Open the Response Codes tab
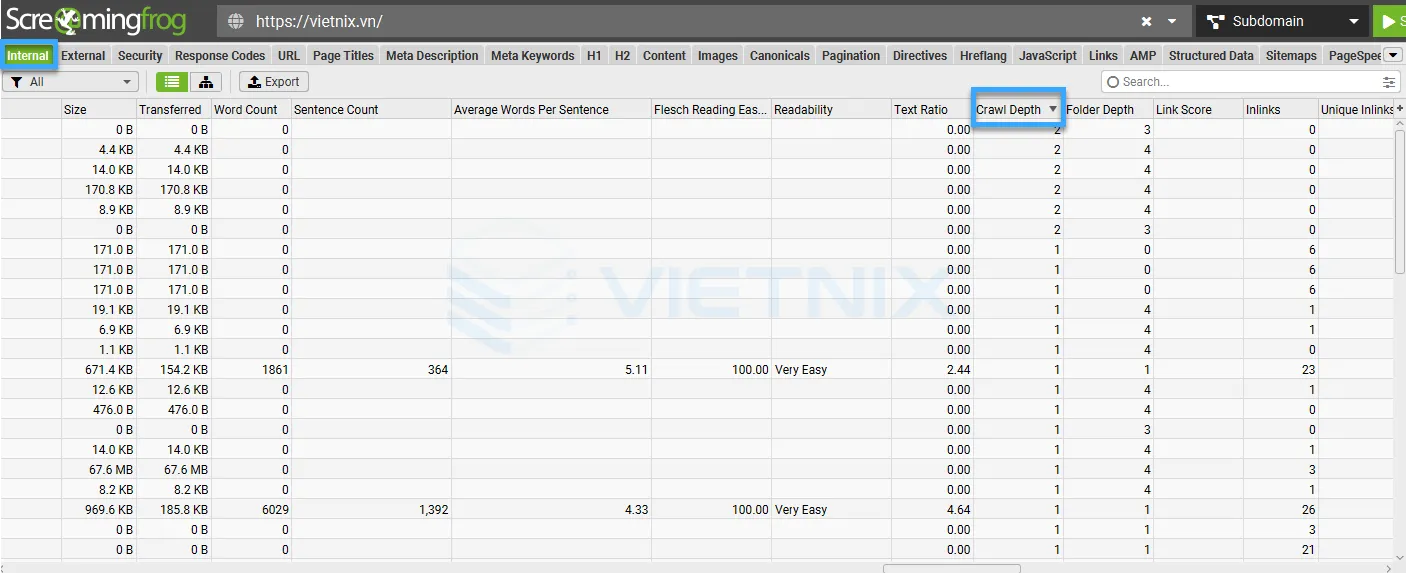 (220, 56)
